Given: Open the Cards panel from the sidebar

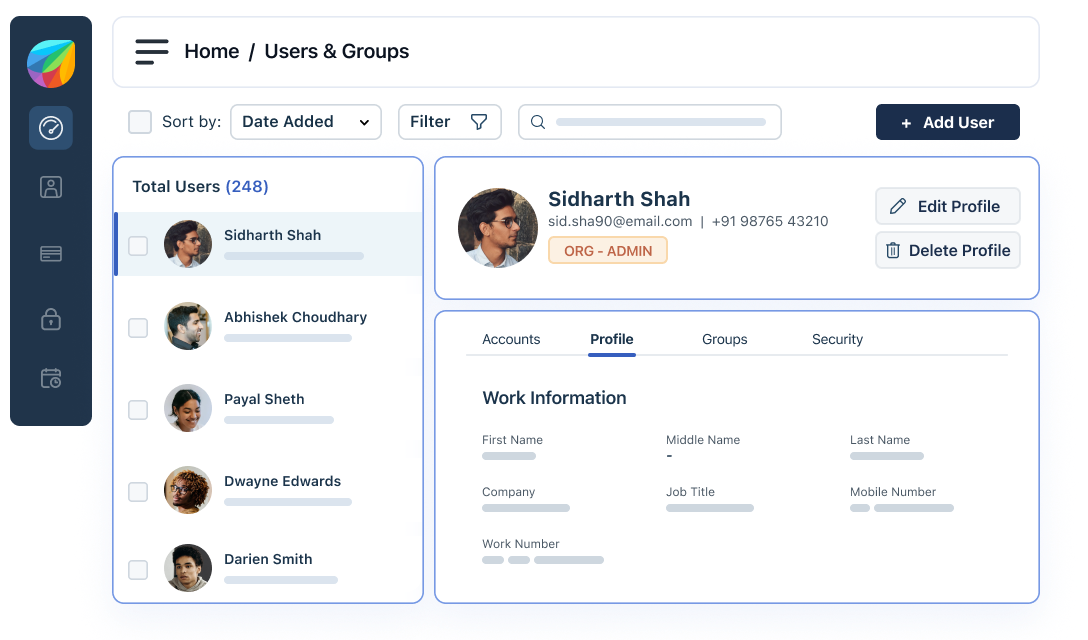Looking at the screenshot, I should (51, 253).
